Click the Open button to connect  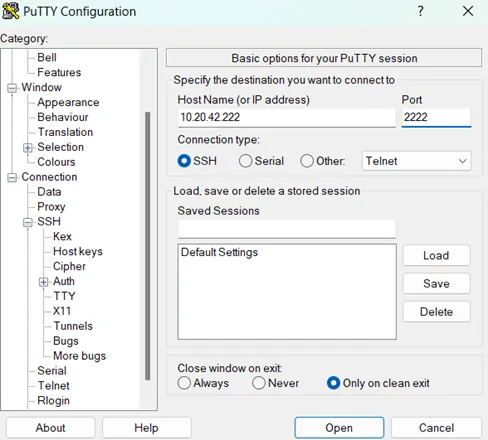[x=339, y=428]
